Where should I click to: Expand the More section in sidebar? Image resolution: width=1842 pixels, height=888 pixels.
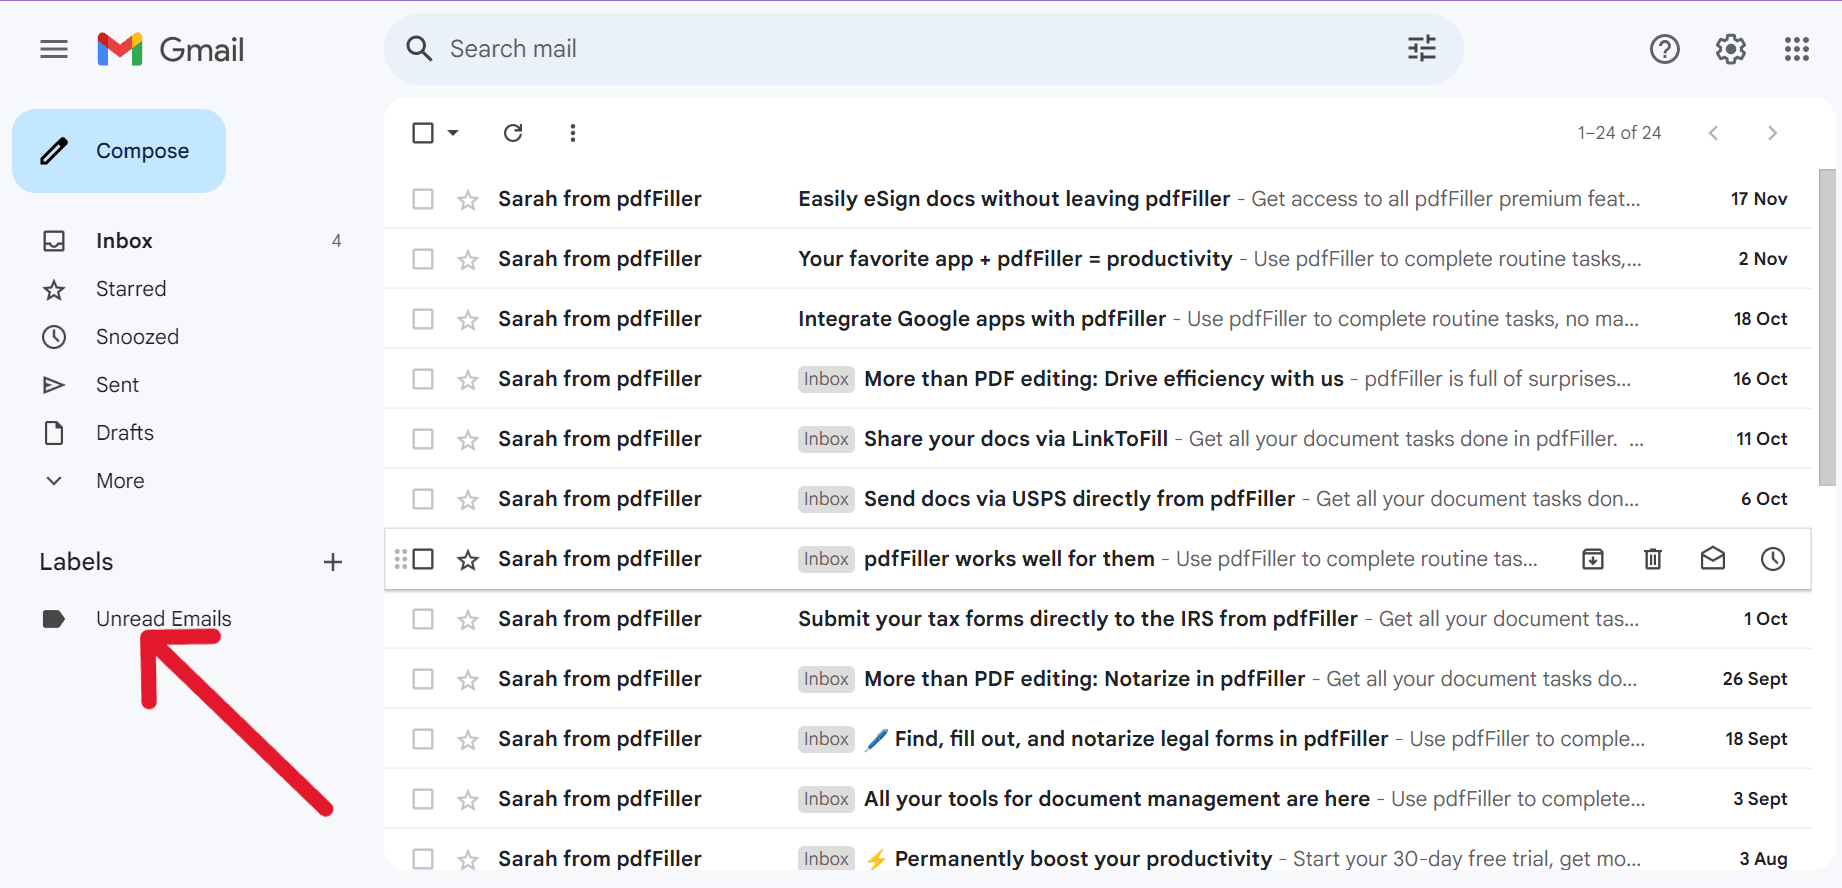click(120, 481)
